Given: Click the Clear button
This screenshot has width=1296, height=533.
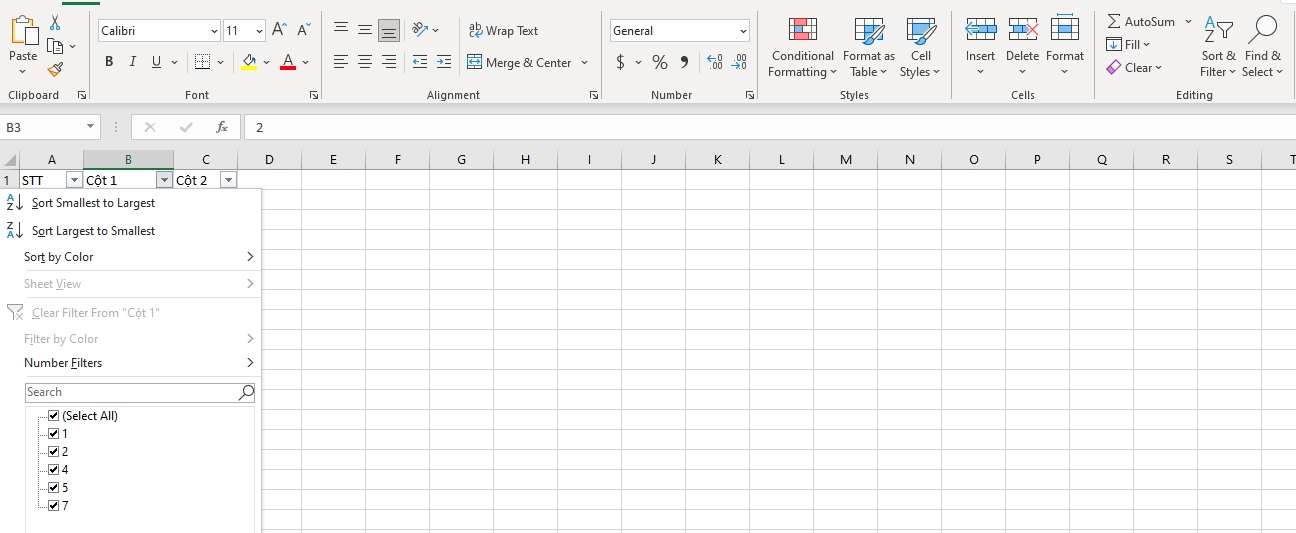Looking at the screenshot, I should (1134, 67).
